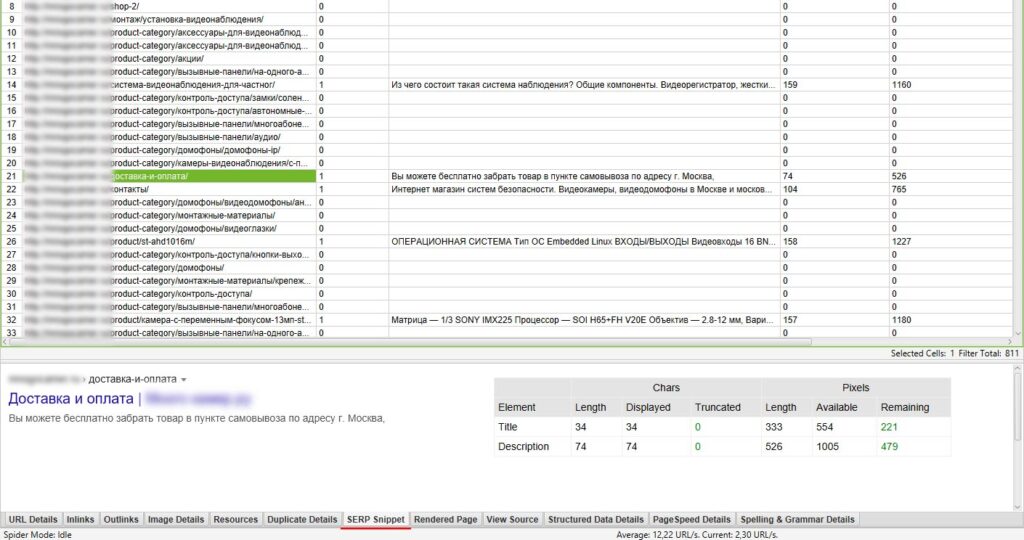Expand dropdown arrow beside доставка-и-оплата breadcrumb
Viewport: 1024px width, 540px height.
click(184, 380)
